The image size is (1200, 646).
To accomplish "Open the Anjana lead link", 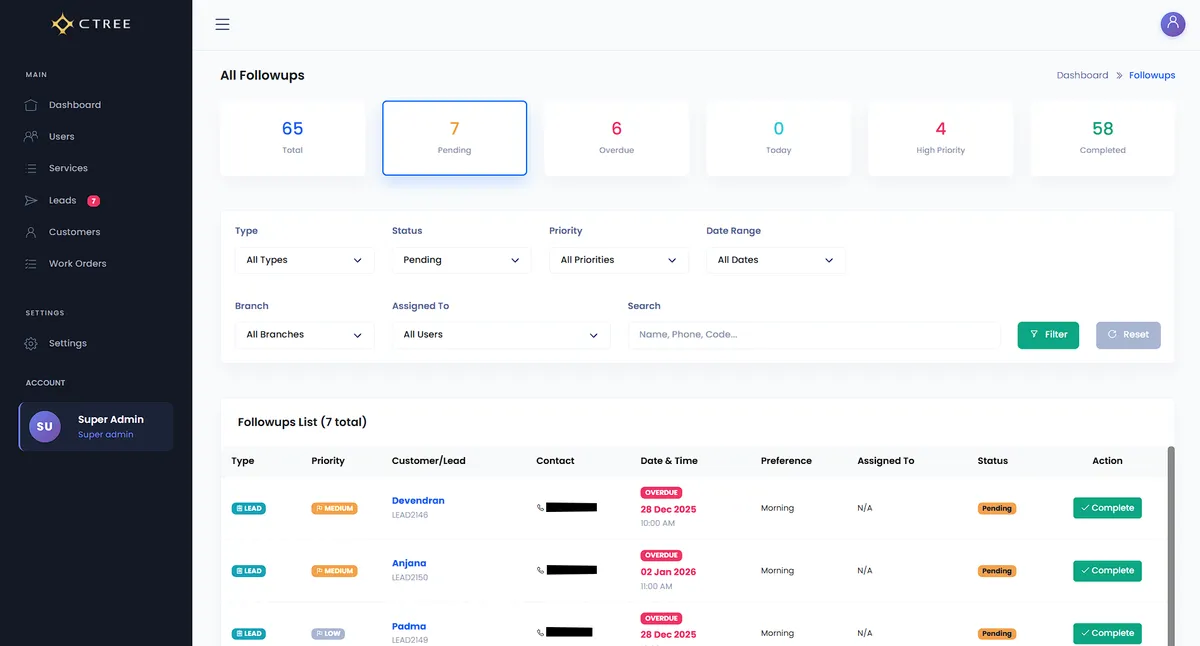I will click(x=409, y=564).
